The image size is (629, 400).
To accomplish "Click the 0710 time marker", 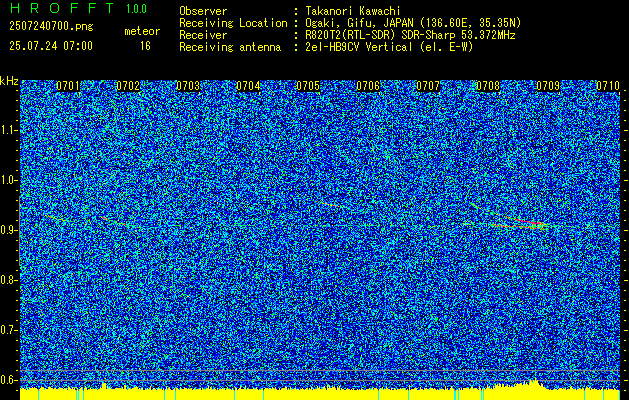I will (x=608, y=85).
